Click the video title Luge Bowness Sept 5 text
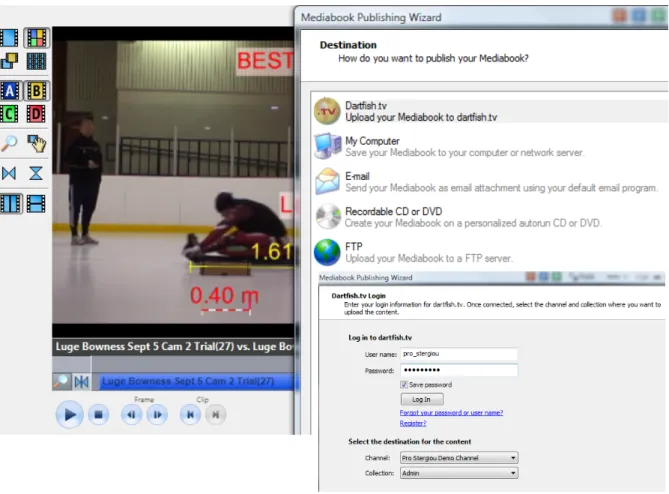The width and height of the screenshot is (669, 494). [174, 346]
